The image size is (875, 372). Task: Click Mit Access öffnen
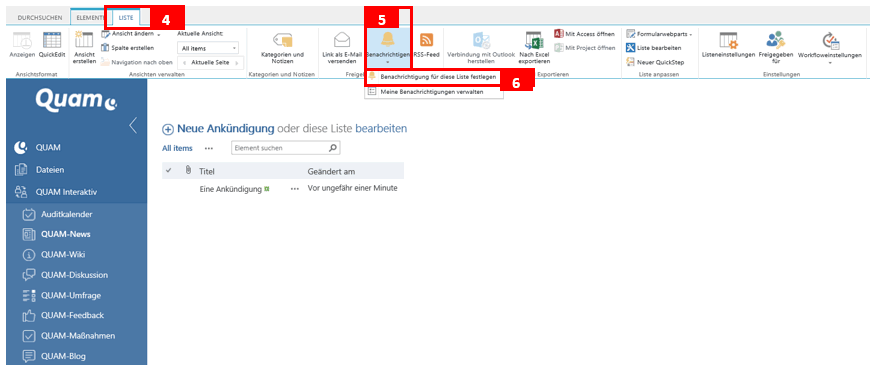[x=584, y=34]
